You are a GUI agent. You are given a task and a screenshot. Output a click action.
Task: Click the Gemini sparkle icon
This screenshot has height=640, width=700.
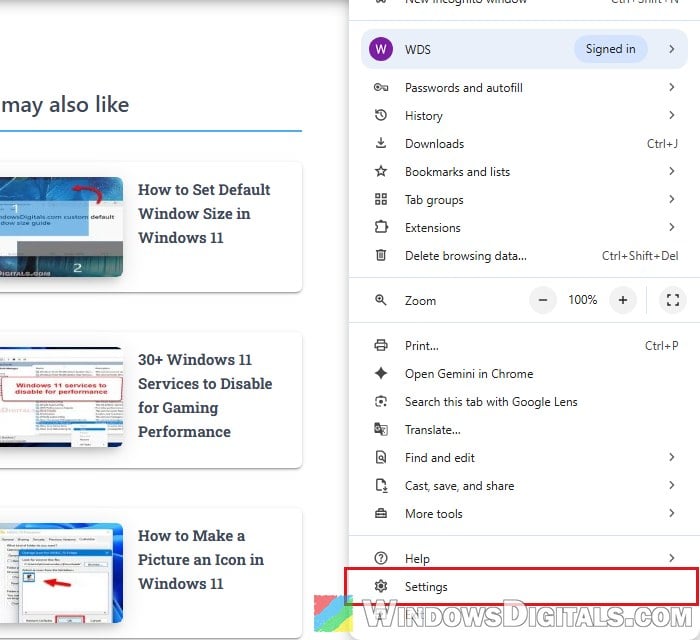[x=381, y=373]
